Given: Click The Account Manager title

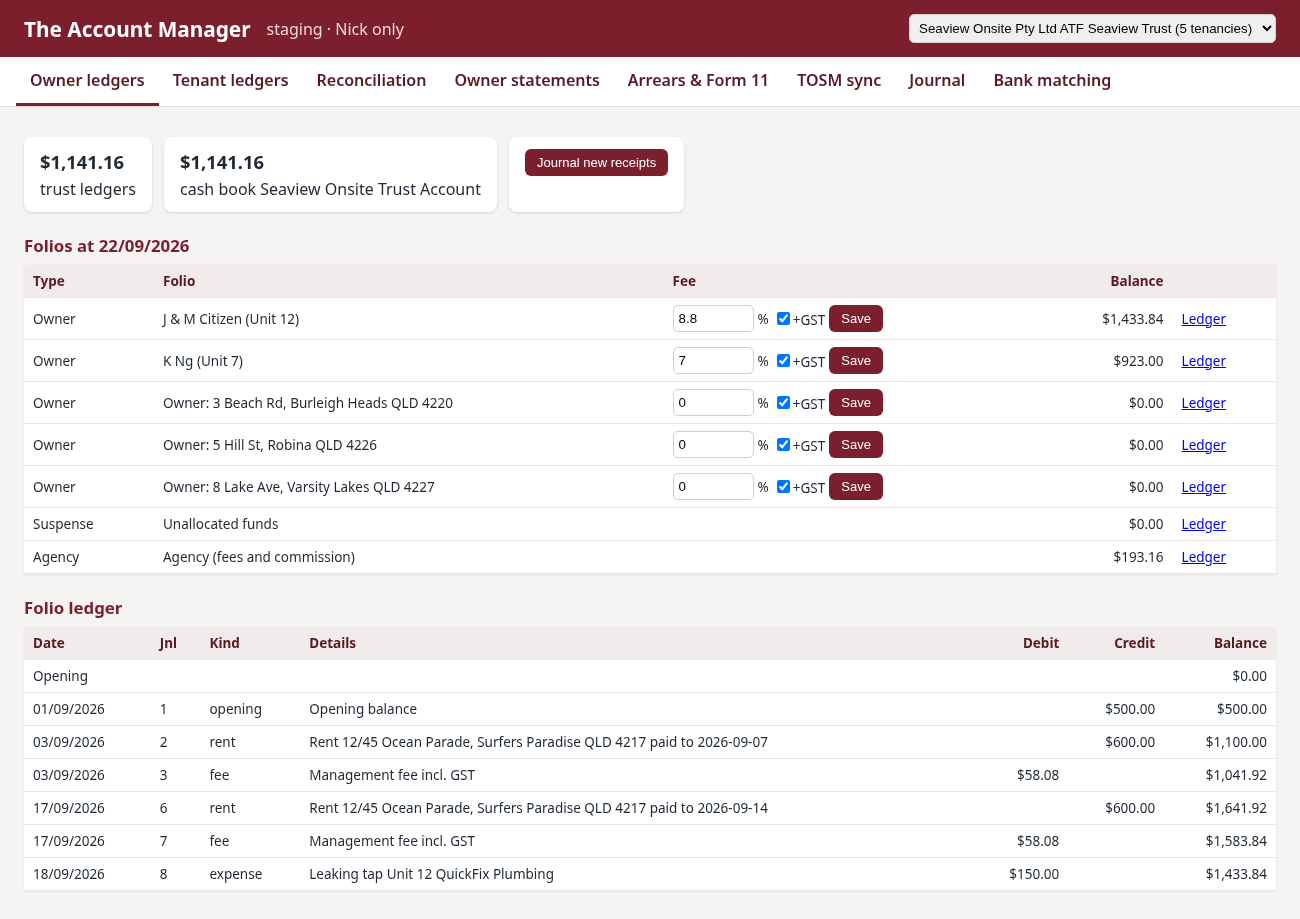Looking at the screenshot, I should click(x=137, y=29).
